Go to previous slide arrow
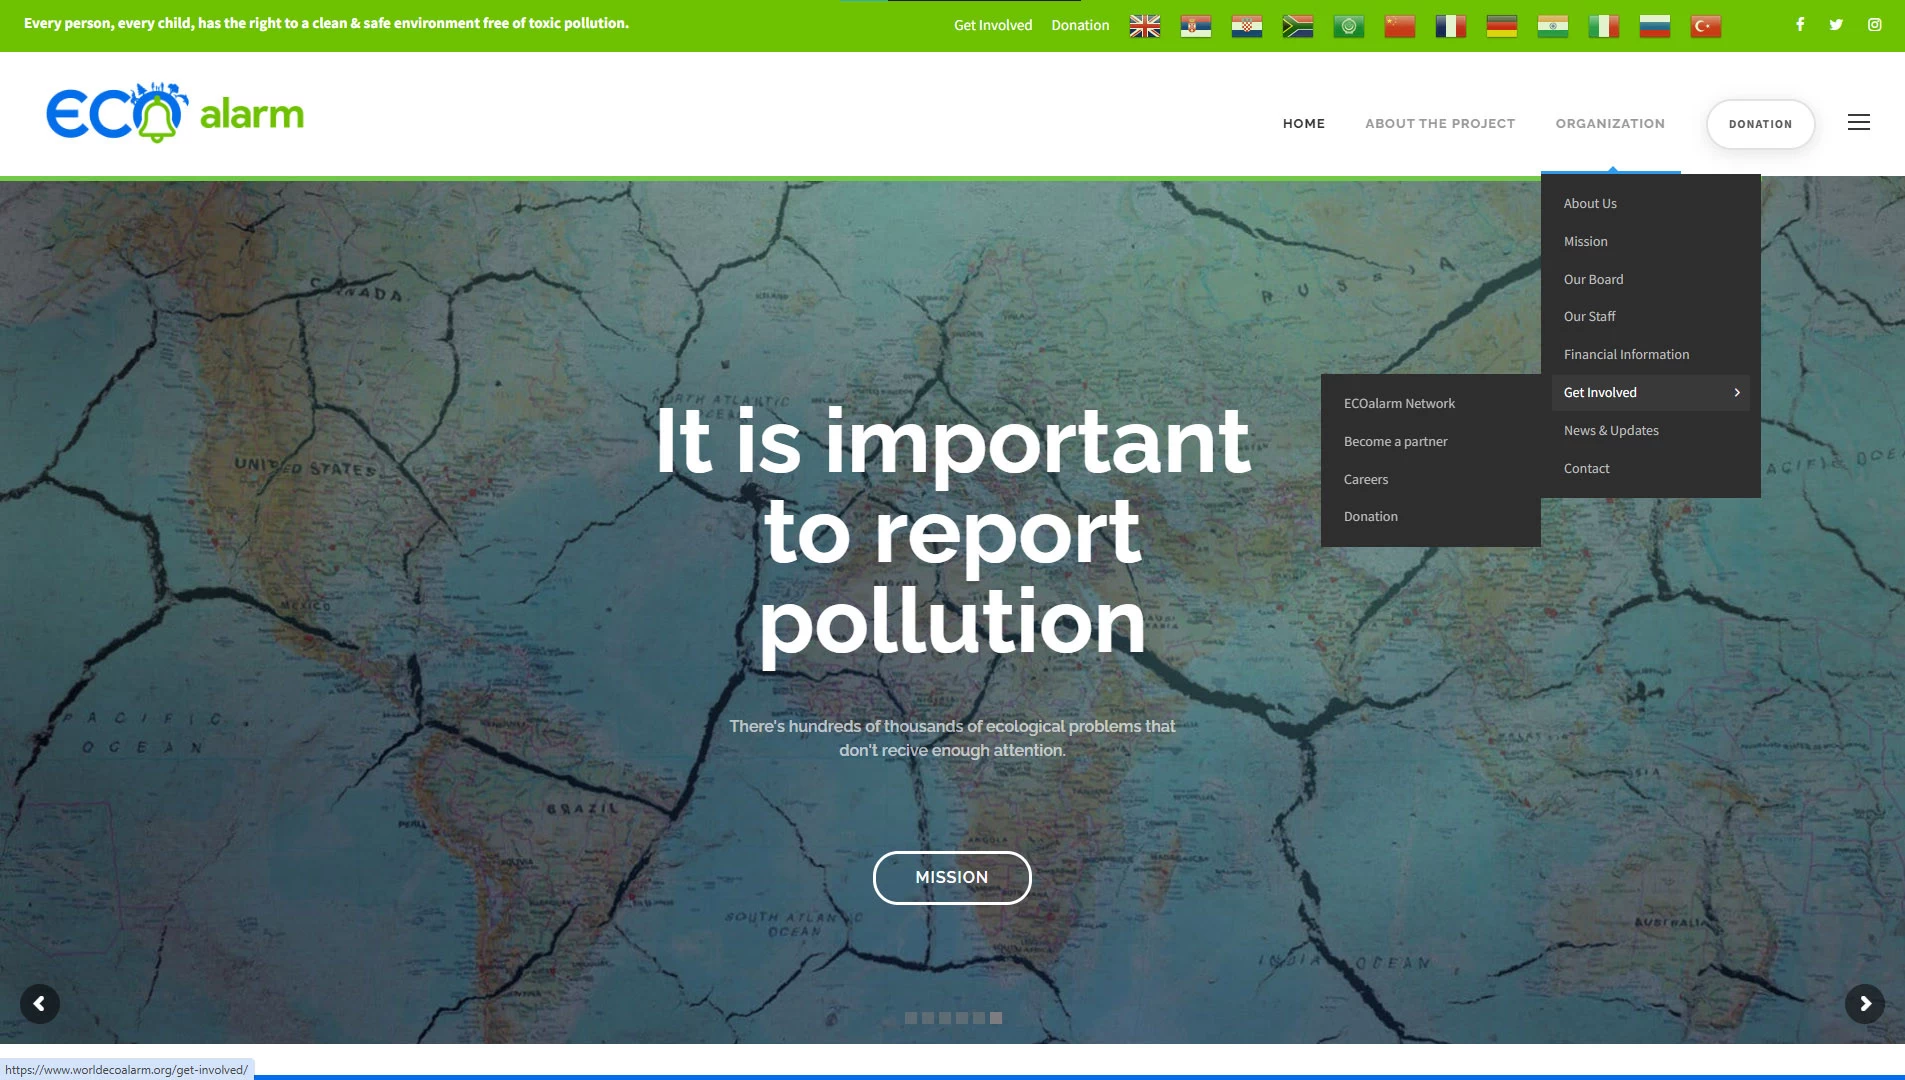The image size is (1905, 1080). [x=40, y=1004]
